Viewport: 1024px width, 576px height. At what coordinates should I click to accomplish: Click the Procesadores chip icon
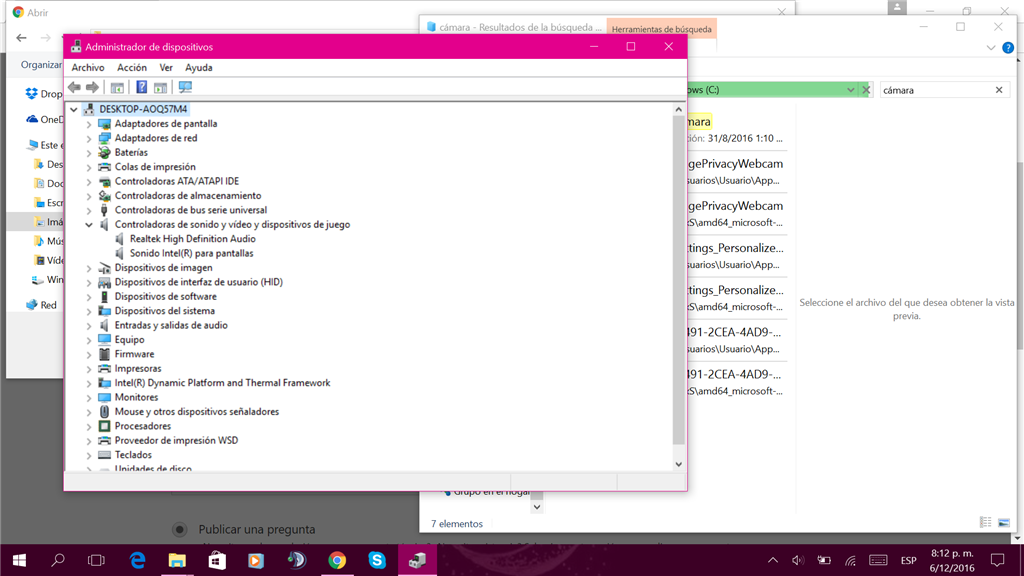[x=104, y=426]
